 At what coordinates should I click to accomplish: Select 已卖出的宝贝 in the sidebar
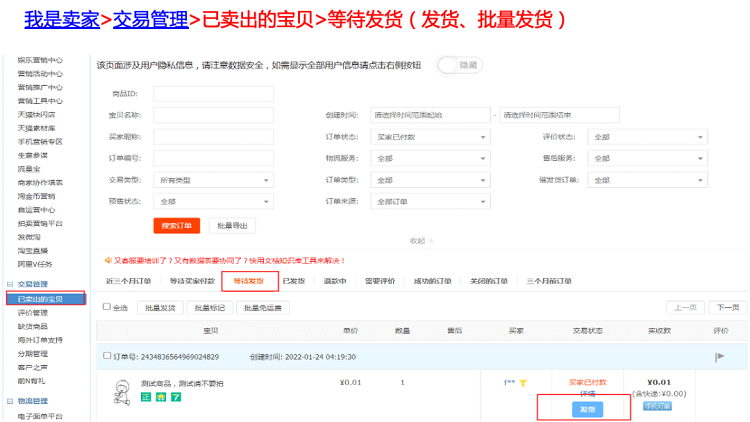point(43,299)
